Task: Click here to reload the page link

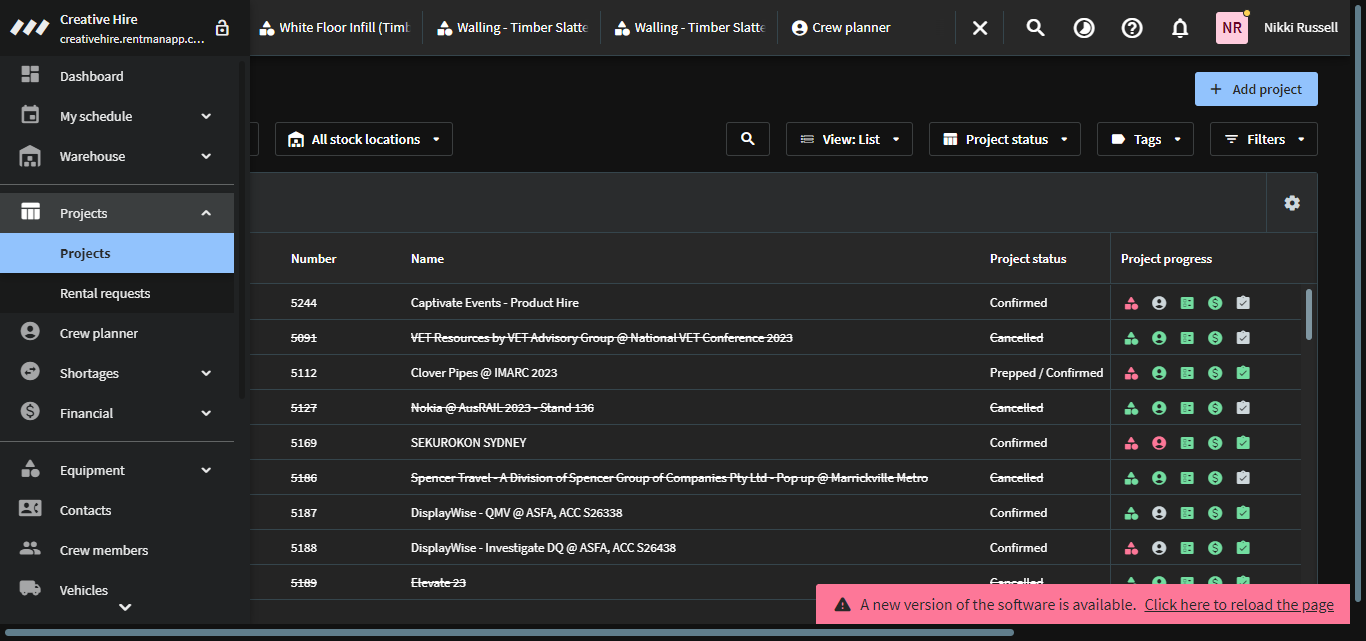Action: click(x=1239, y=604)
